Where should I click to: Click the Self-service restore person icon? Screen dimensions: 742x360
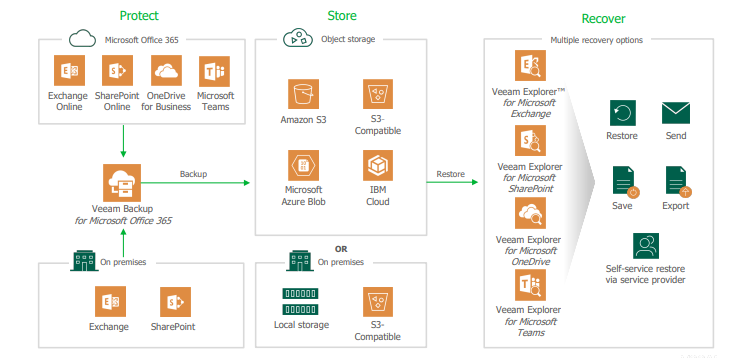[x=646, y=246]
